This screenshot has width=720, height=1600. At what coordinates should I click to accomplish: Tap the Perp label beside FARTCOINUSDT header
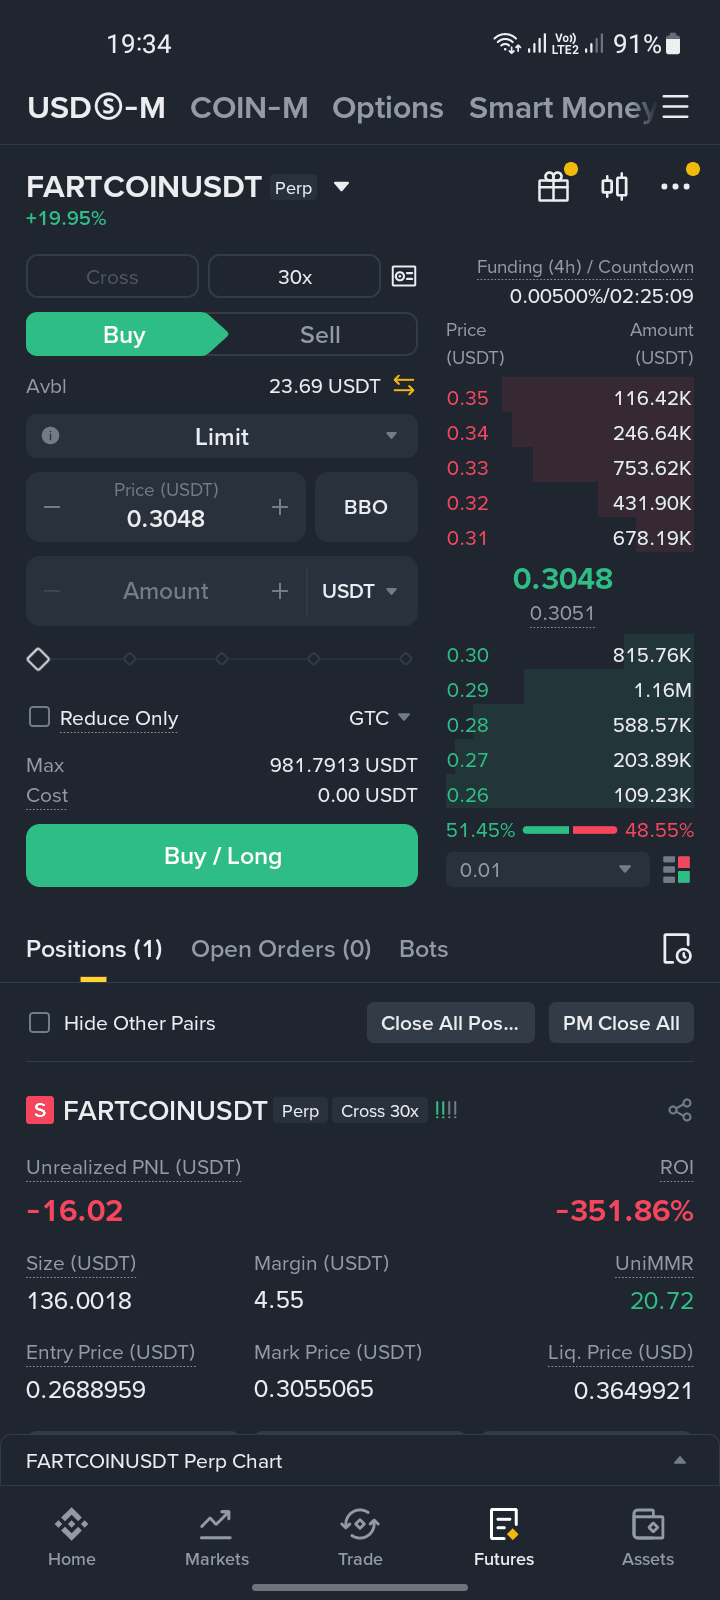click(293, 188)
